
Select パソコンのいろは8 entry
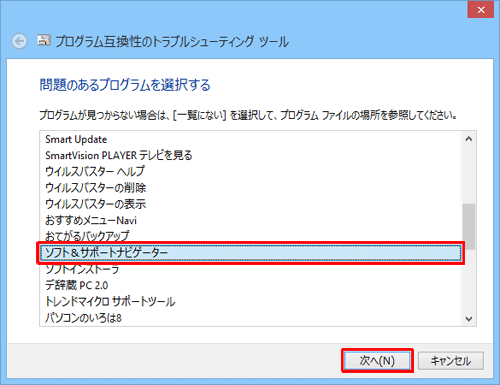tap(251, 318)
